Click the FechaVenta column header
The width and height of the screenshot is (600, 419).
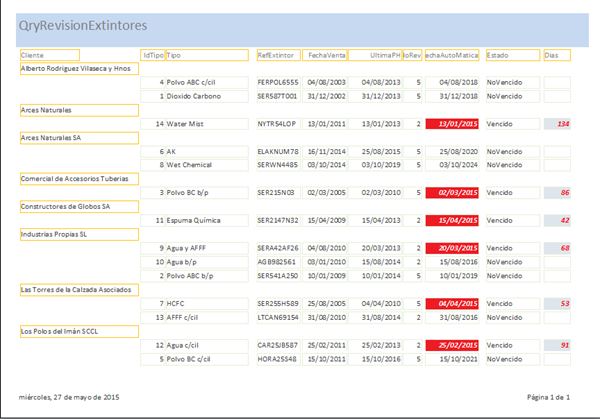pyautogui.click(x=327, y=55)
